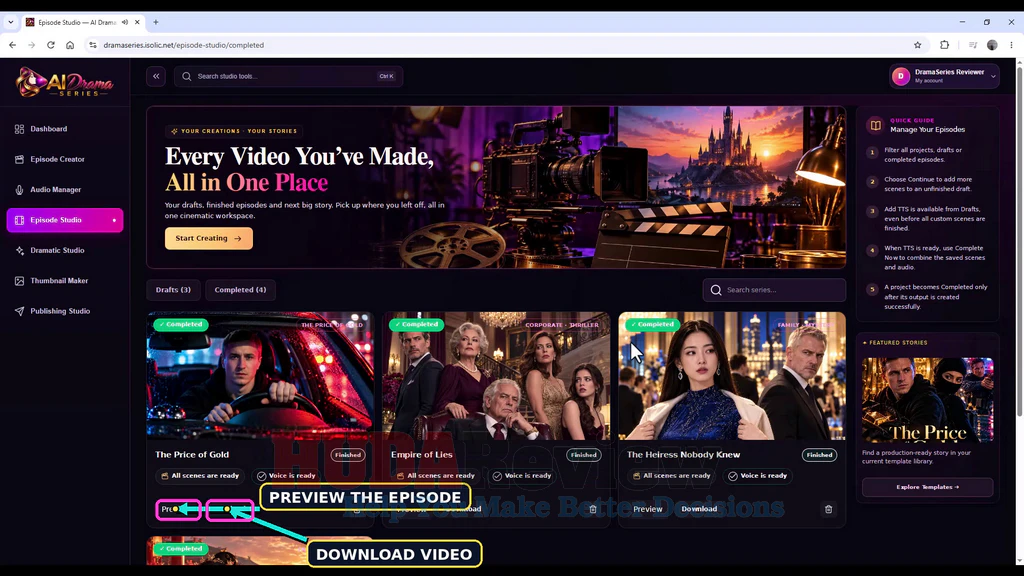Viewport: 1024px width, 576px height.
Task: Click Explore Templates button
Action: (x=927, y=487)
